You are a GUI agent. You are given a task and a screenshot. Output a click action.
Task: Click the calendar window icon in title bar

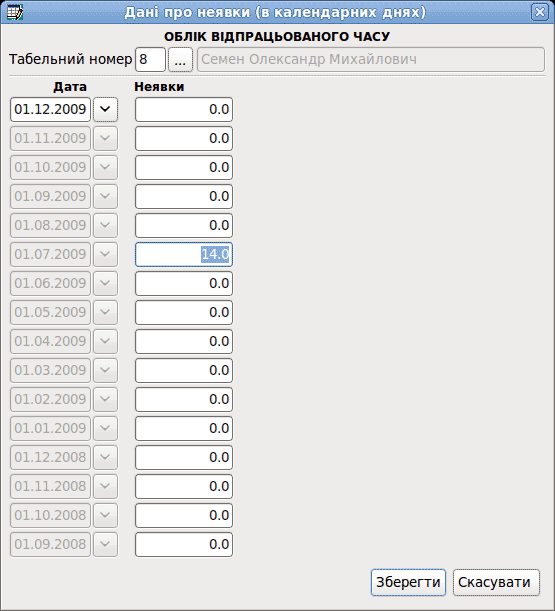pyautogui.click(x=15, y=12)
